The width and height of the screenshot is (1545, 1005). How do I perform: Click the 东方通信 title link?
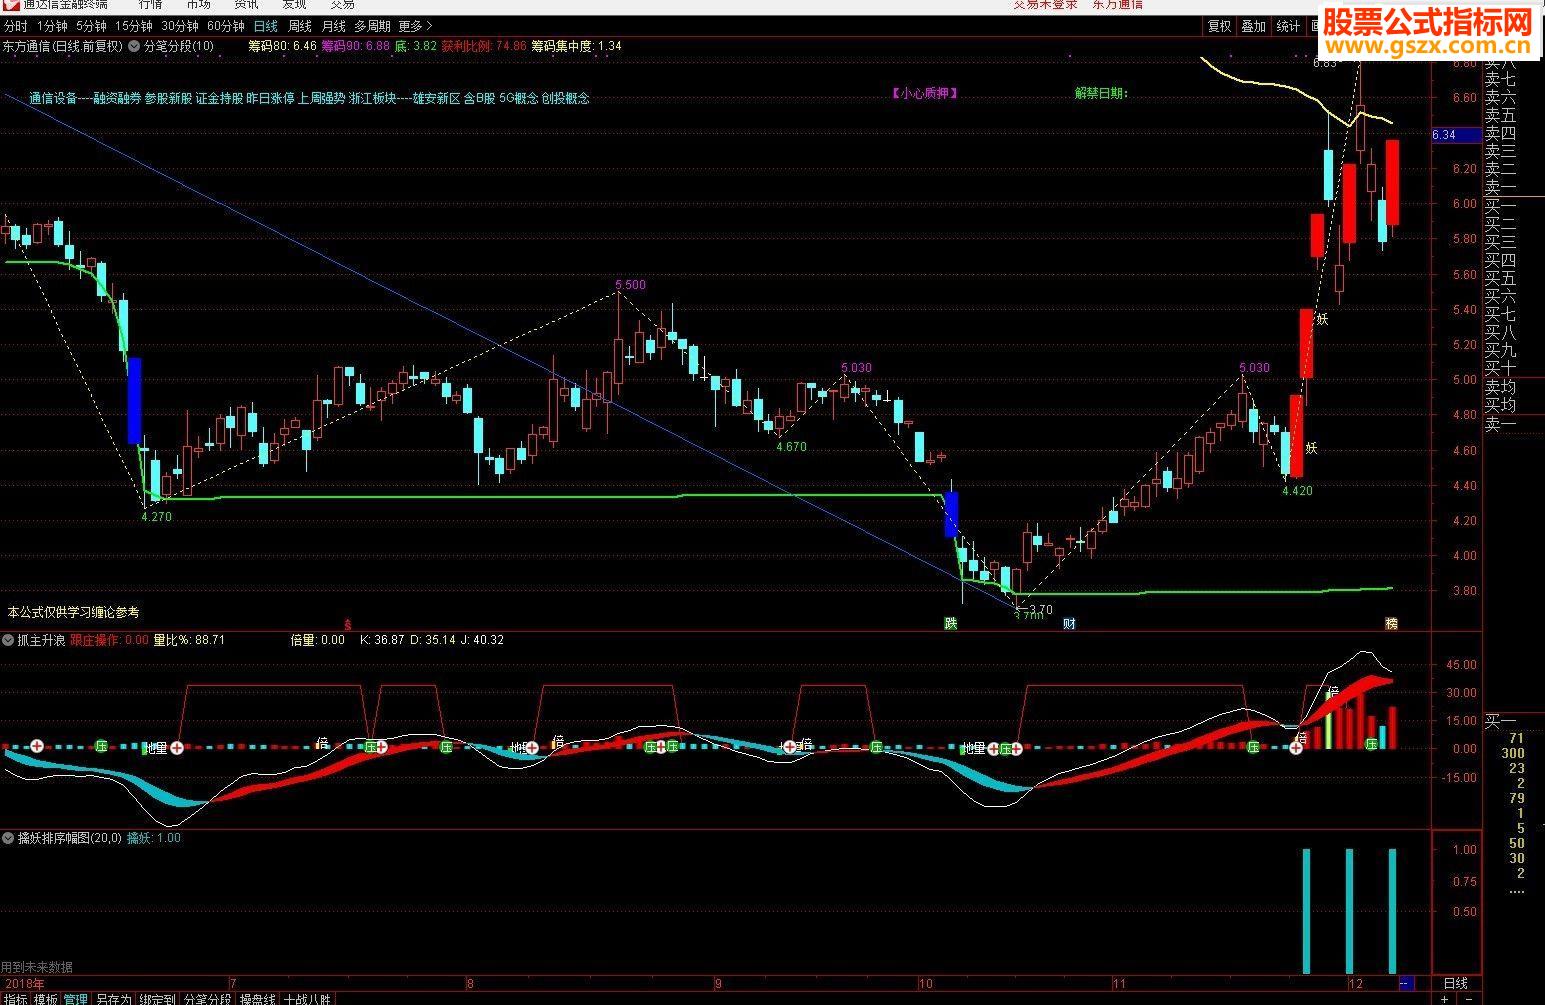1117,4
